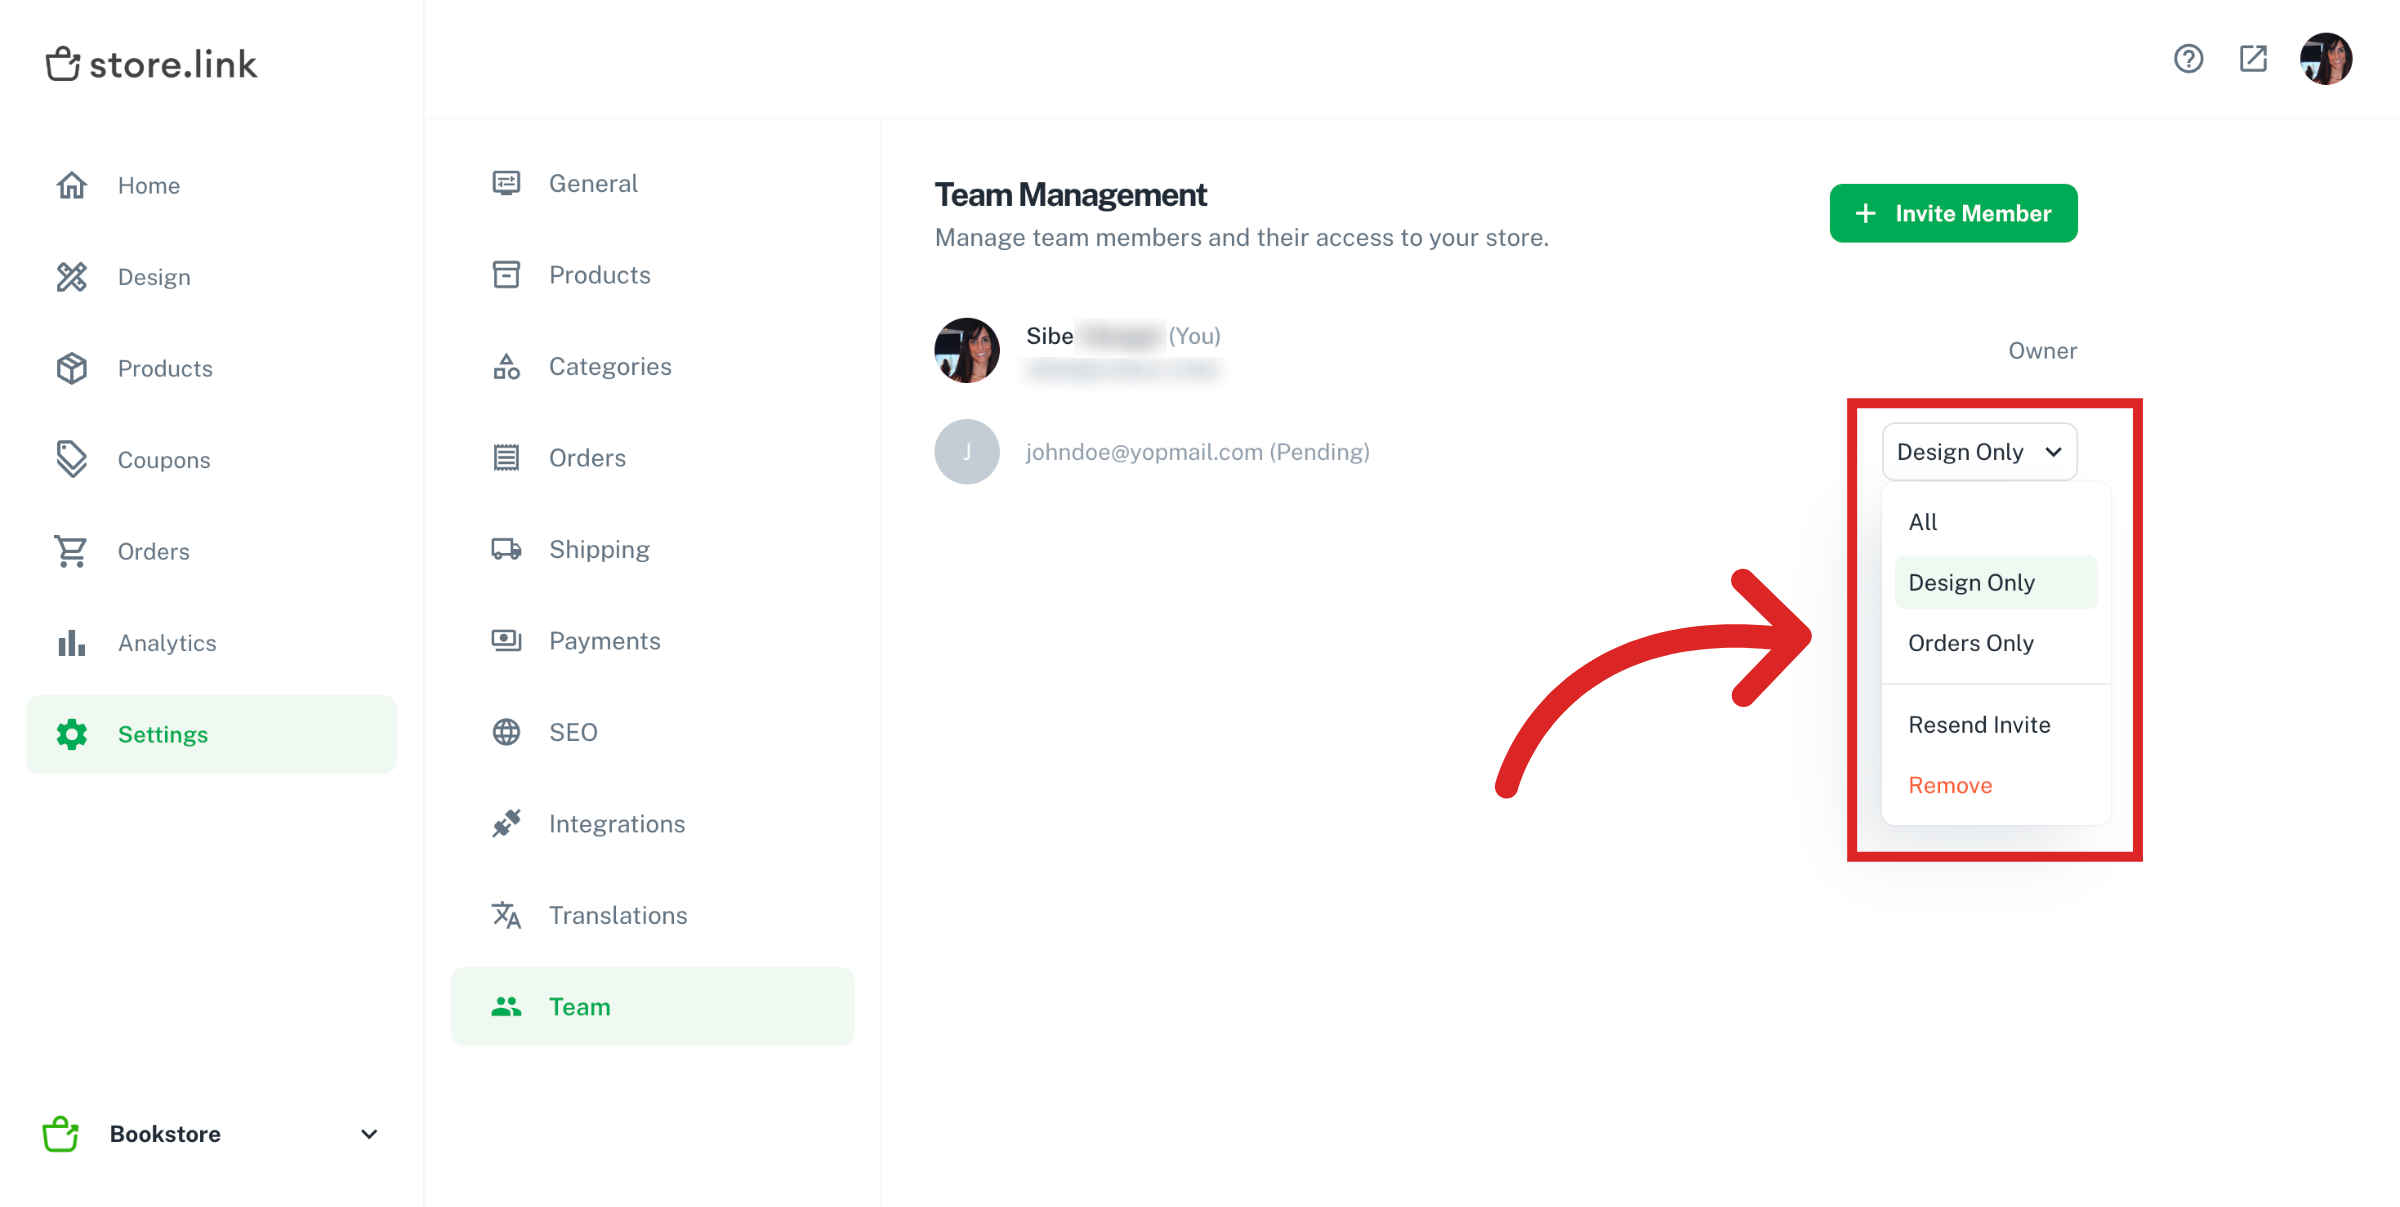Switch to the Team settings tab
Image resolution: width=2400 pixels, height=1207 pixels.
point(580,1006)
